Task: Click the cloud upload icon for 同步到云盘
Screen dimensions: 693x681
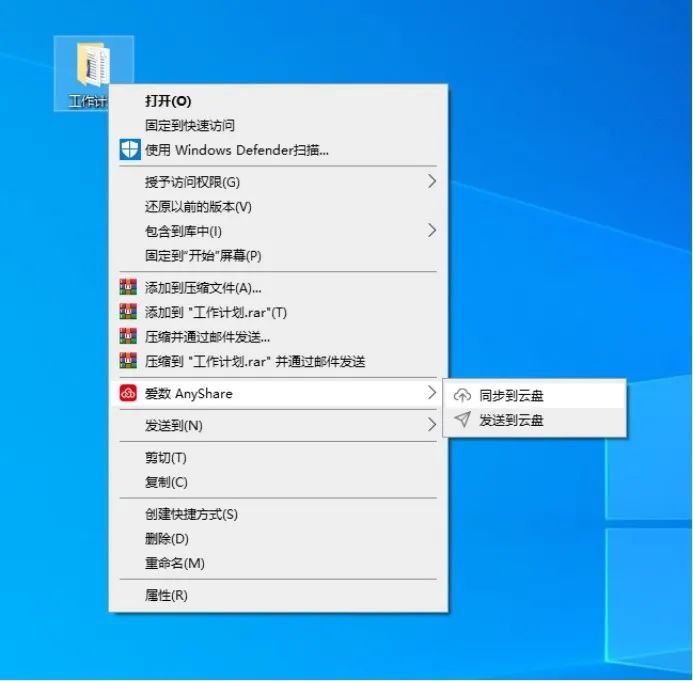Action: pyautogui.click(x=462, y=395)
